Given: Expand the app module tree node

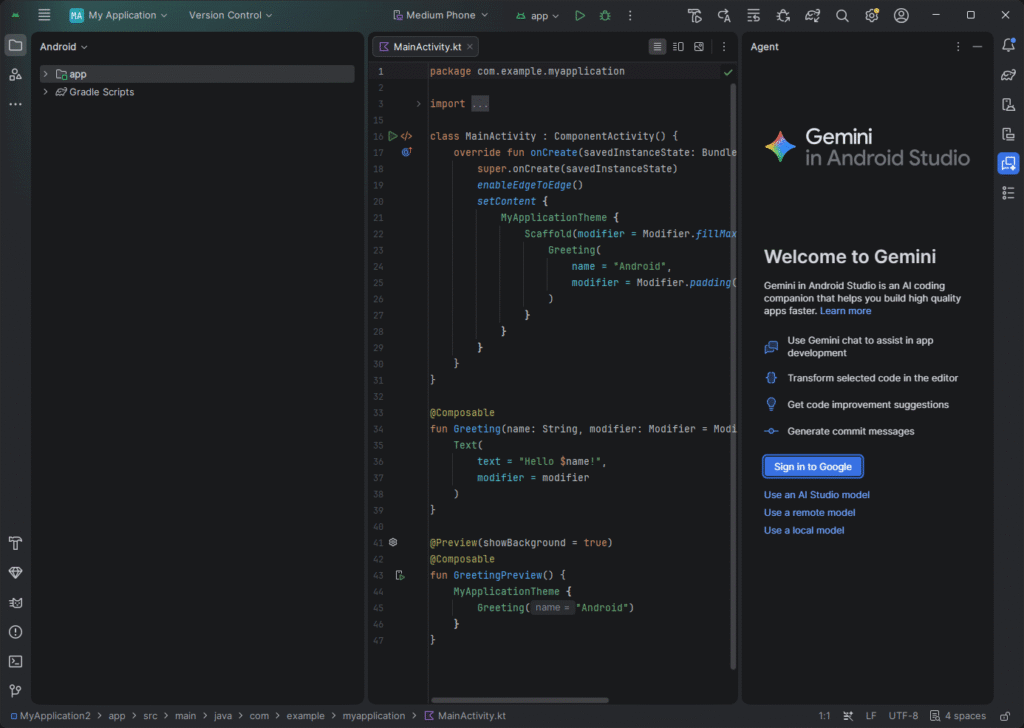Looking at the screenshot, I should click(45, 74).
